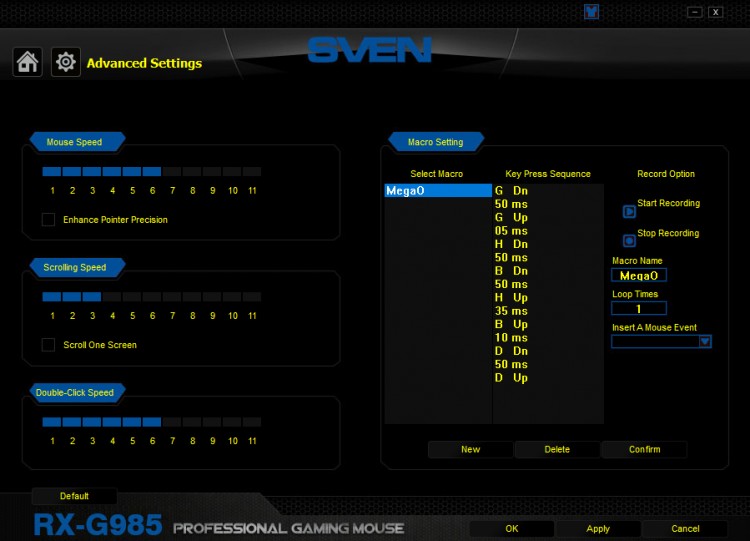Open the Insert A Mouse Event dropdown
This screenshot has width=750, height=541.
pos(661,342)
